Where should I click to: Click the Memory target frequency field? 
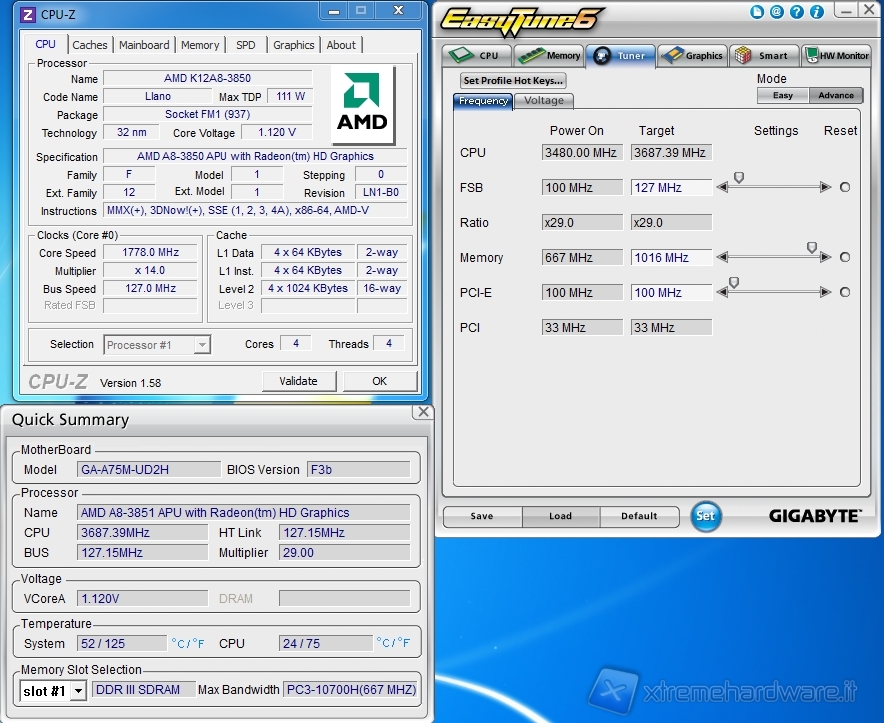pos(670,258)
